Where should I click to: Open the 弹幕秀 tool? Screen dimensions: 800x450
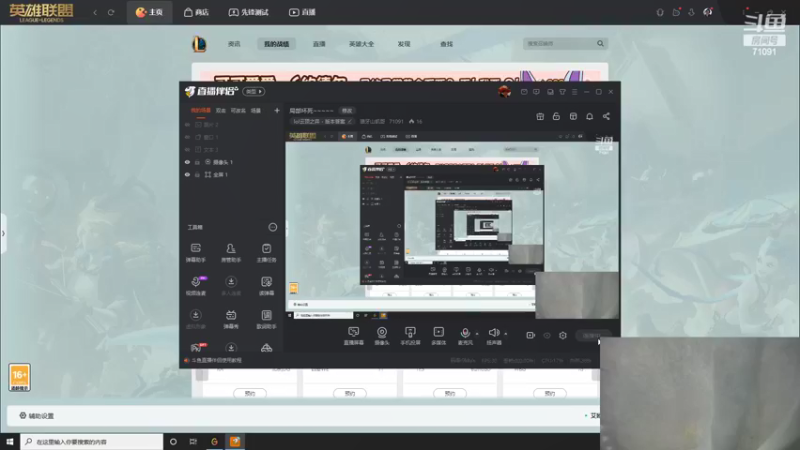point(231,319)
